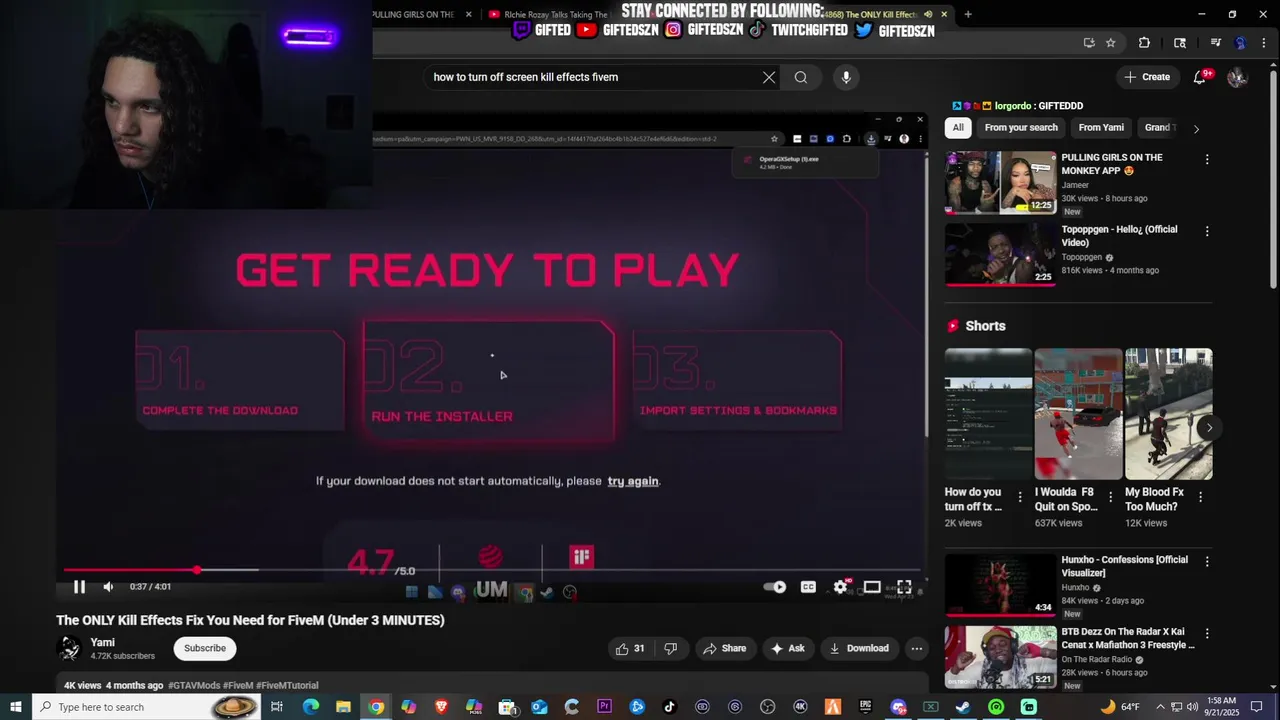Open Task View on taskbar
Screen dimensions: 1280x720
coord(277,707)
